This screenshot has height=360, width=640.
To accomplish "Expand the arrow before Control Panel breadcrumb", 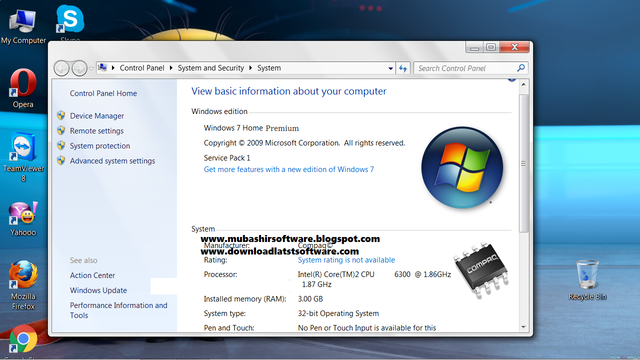I will click(x=113, y=68).
